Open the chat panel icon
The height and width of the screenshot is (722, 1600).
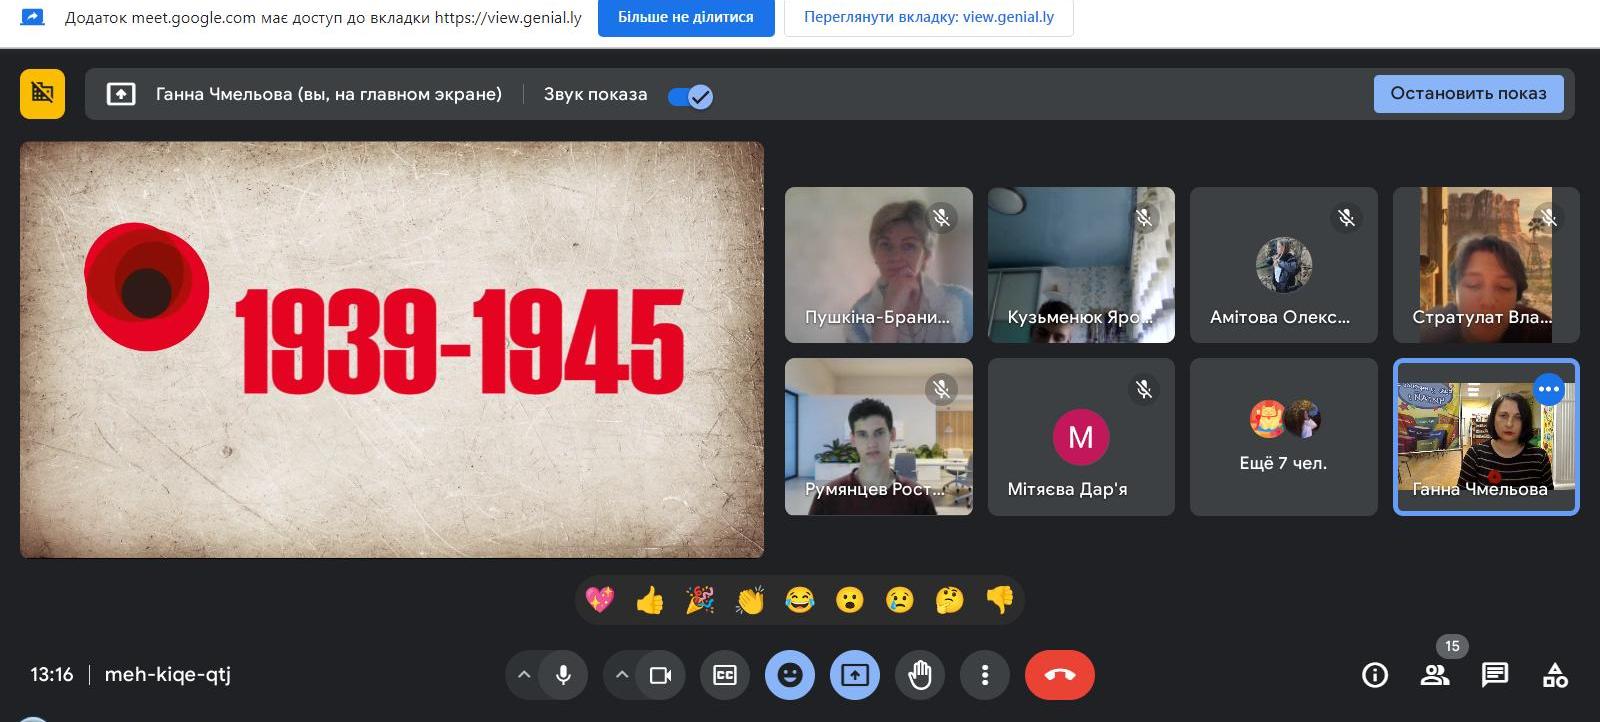[x=1494, y=675]
